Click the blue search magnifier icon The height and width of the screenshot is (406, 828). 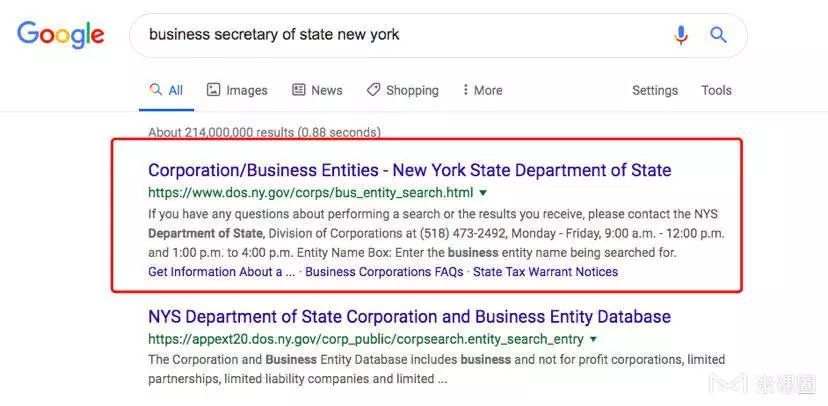pyautogui.click(x=718, y=35)
